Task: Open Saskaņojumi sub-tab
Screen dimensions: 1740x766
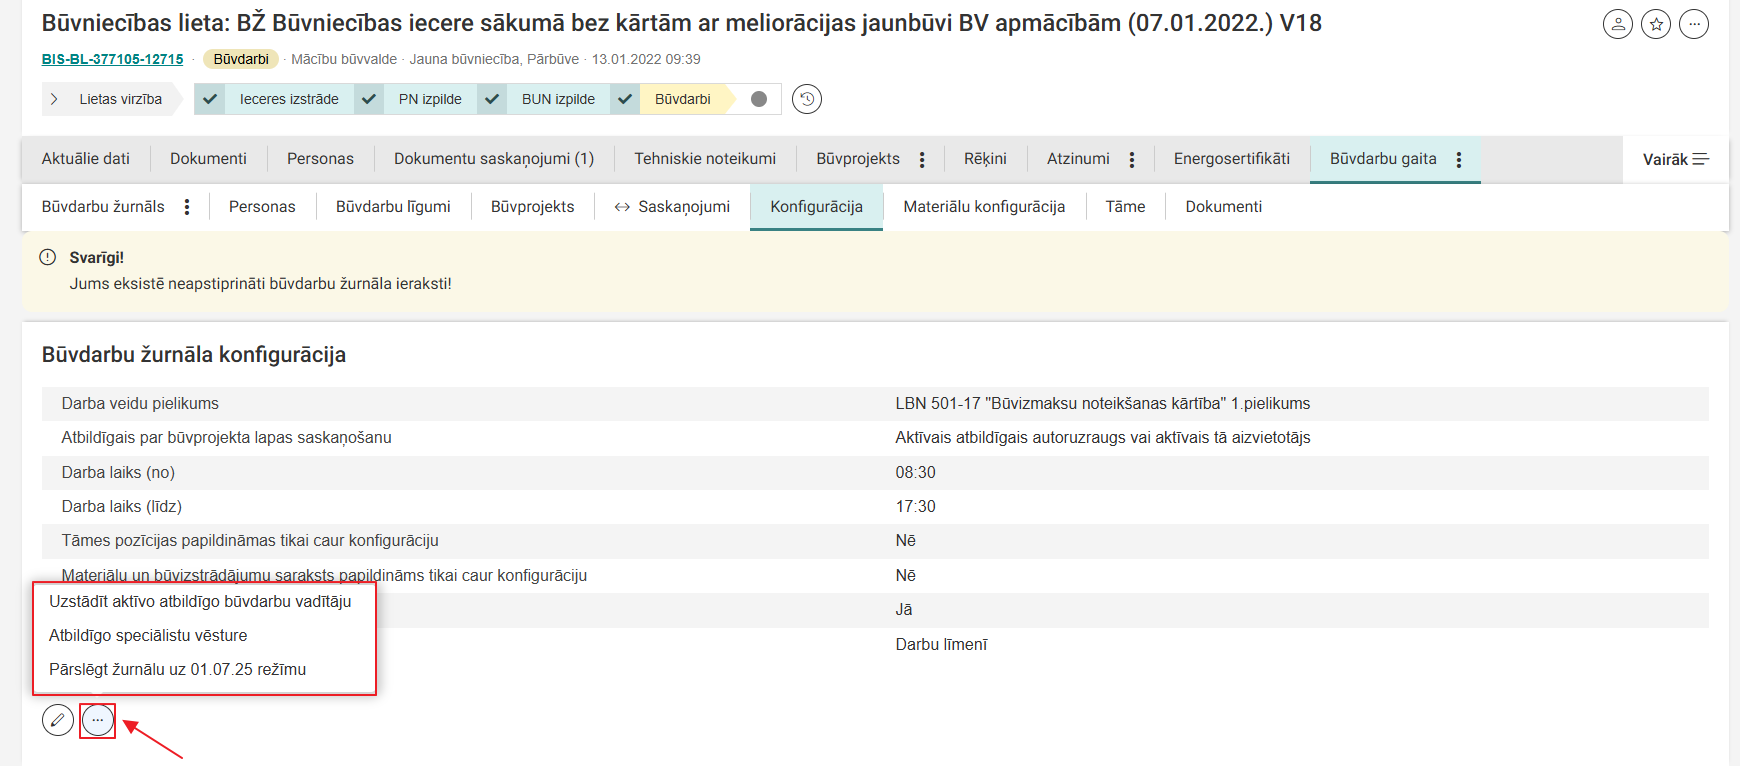Action: point(672,207)
